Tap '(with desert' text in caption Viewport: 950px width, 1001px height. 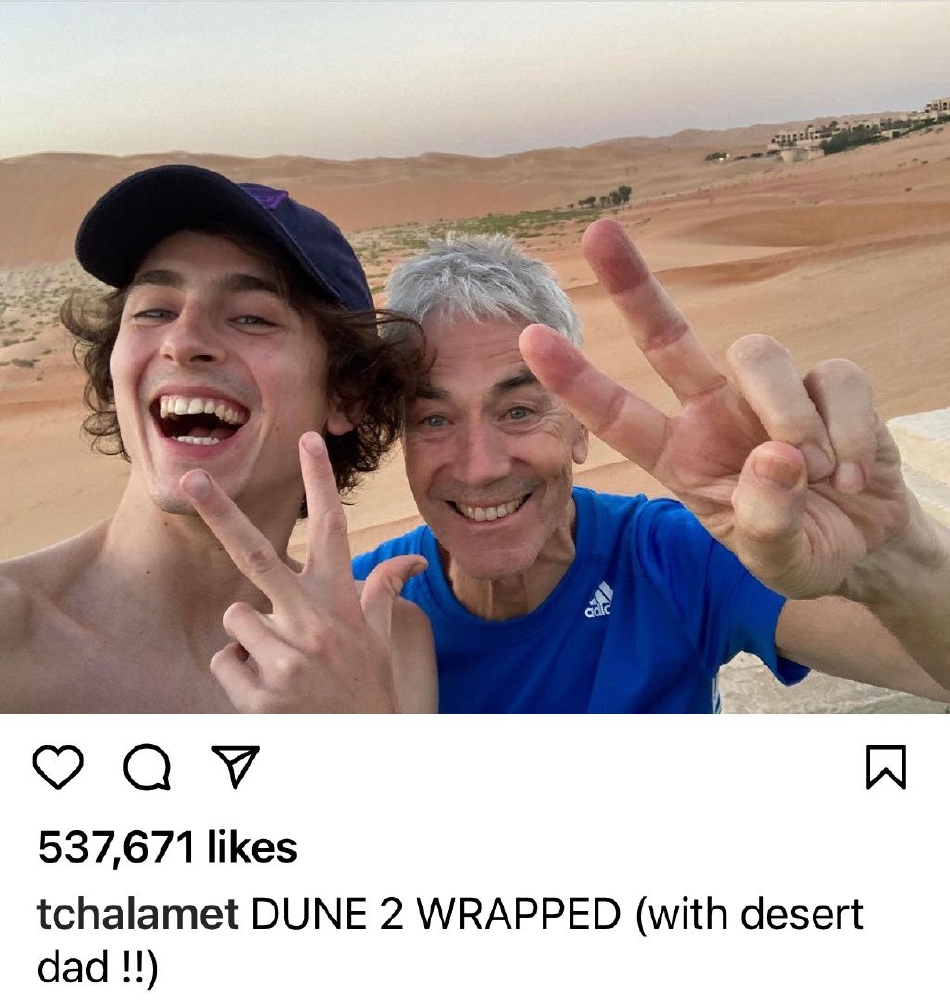[748, 914]
